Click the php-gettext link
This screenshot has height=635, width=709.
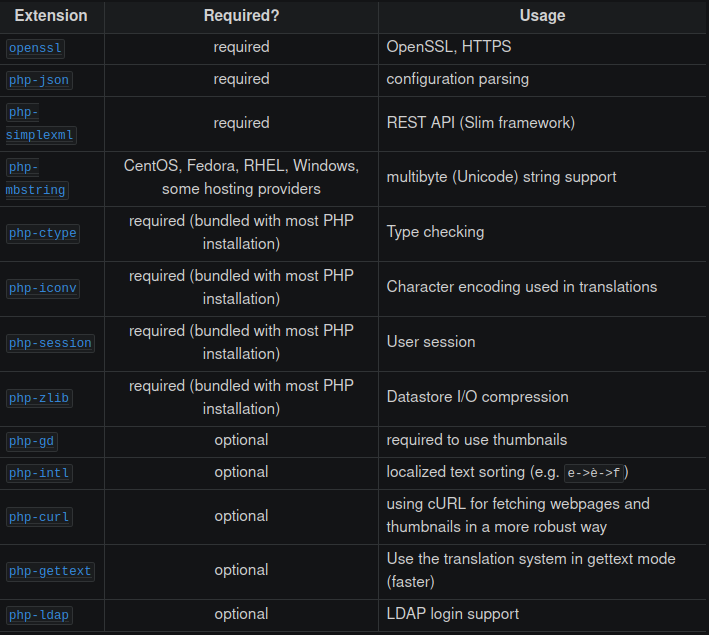pyautogui.click(x=50, y=571)
